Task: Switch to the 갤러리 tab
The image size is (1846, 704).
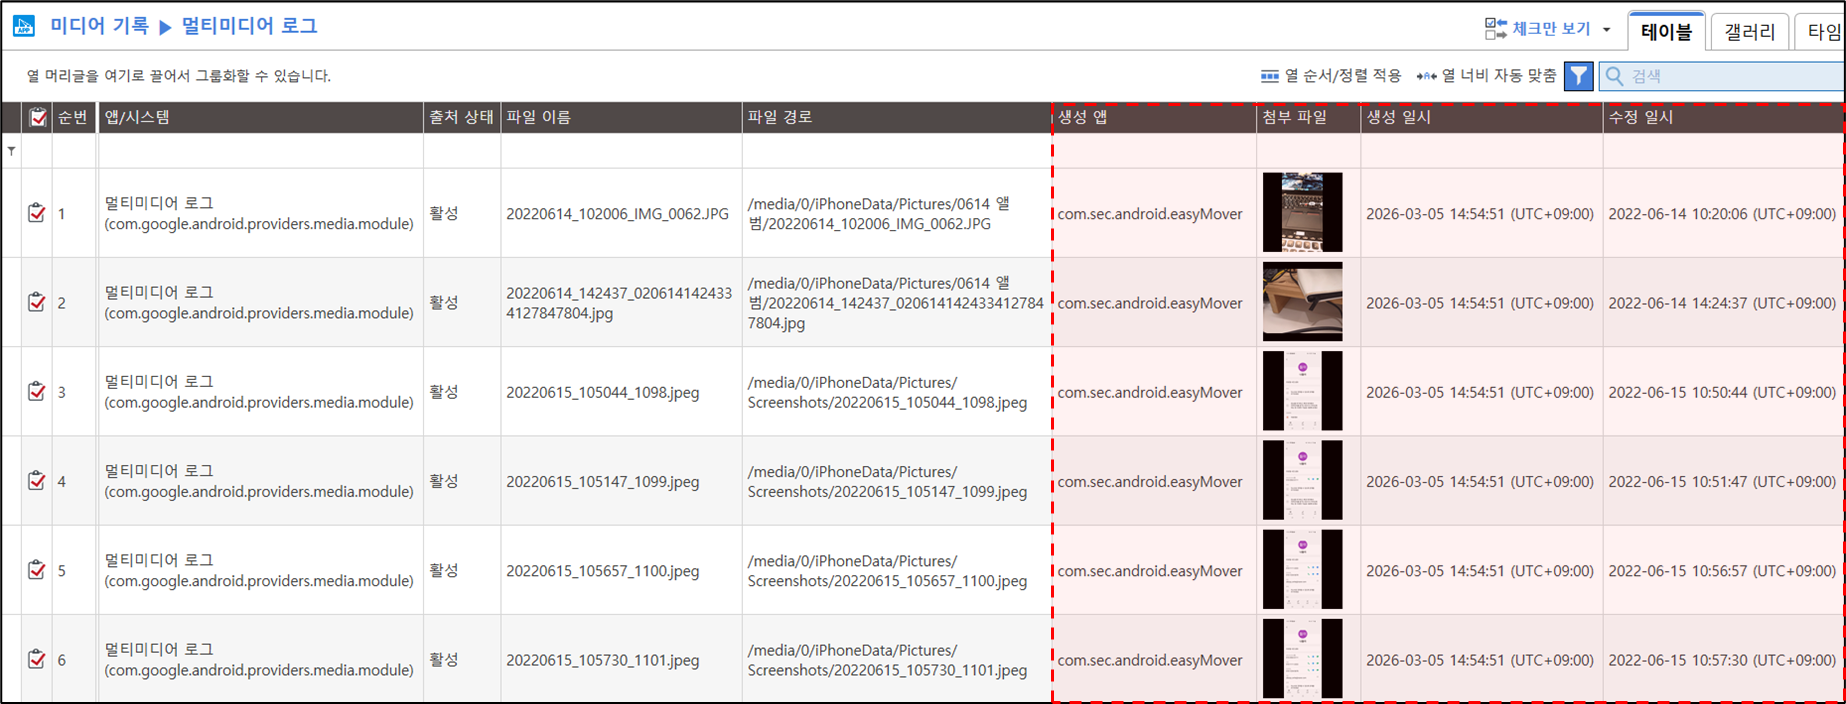Action: tap(1749, 32)
